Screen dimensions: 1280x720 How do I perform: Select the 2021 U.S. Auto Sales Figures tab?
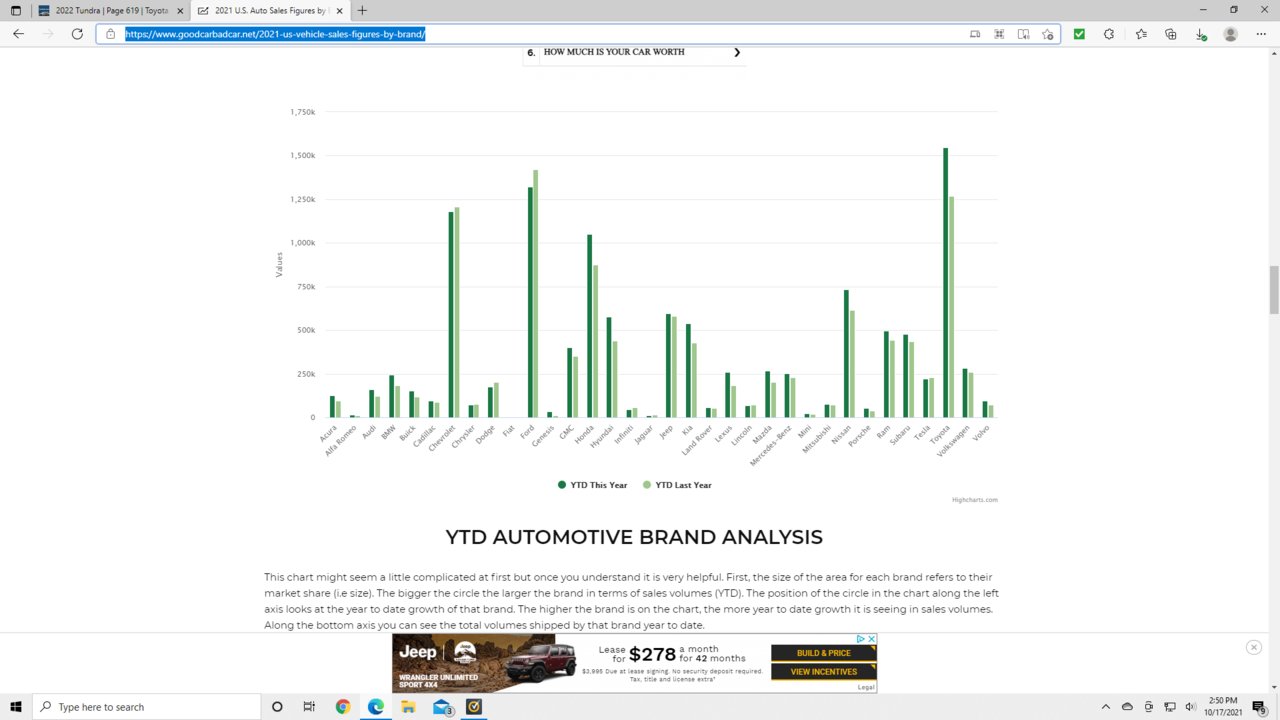[270, 10]
